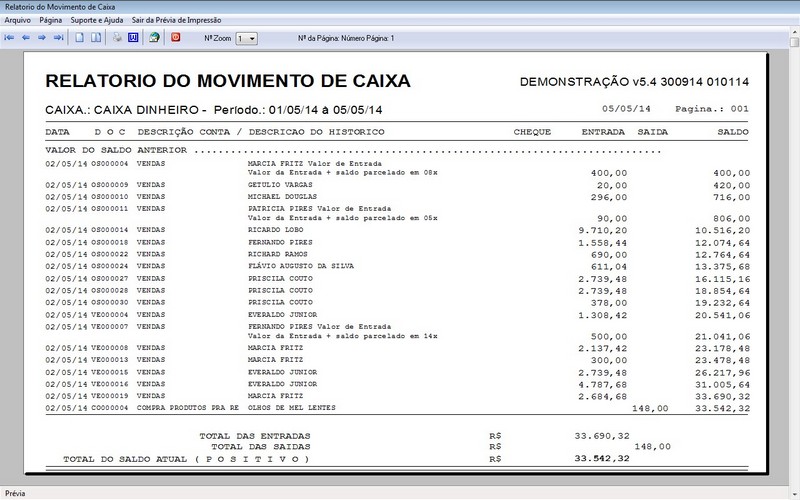This screenshot has height=500, width=800.
Task: Click TOTAL DAS SAIDAS label
Action: pyautogui.click(x=261, y=447)
